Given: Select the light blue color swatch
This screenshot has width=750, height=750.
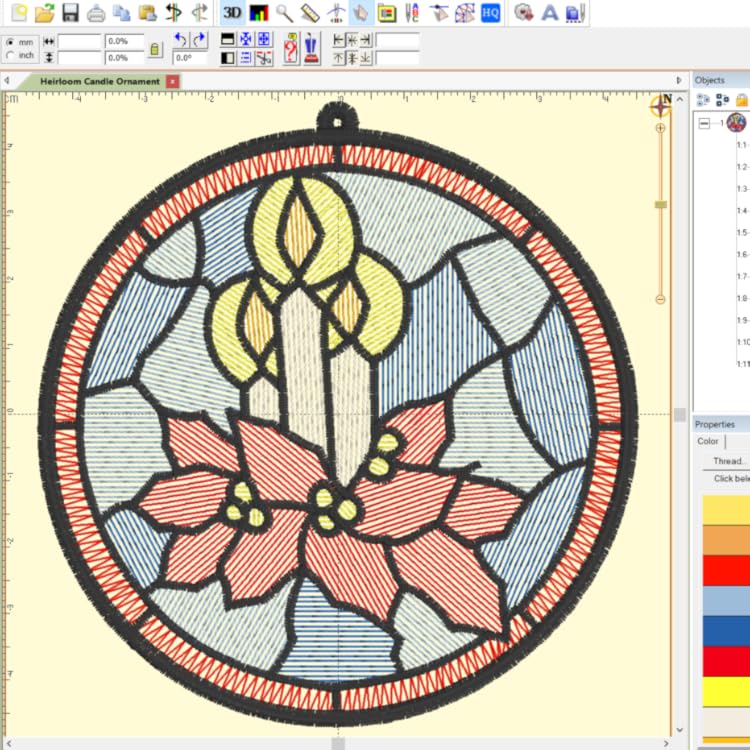Looking at the screenshot, I should pos(726,601).
